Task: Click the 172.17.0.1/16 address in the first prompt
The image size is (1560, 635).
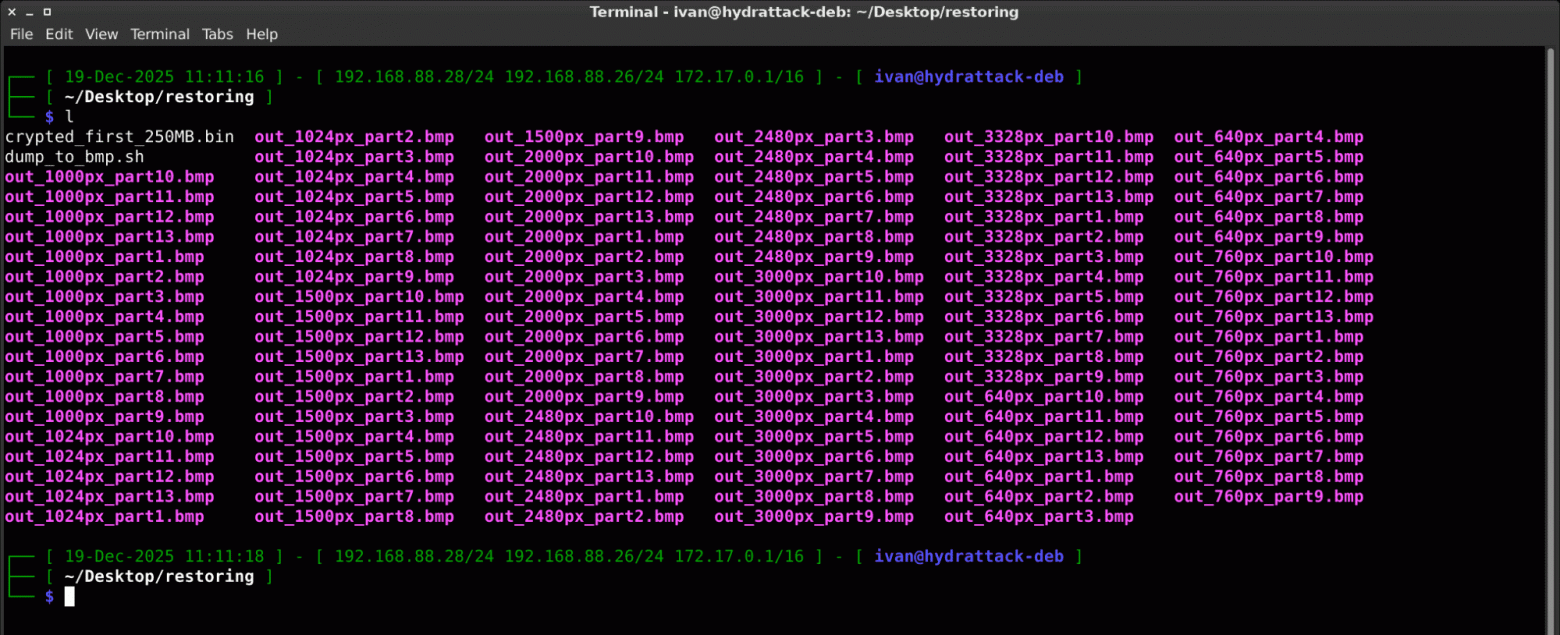Action: tap(739, 77)
